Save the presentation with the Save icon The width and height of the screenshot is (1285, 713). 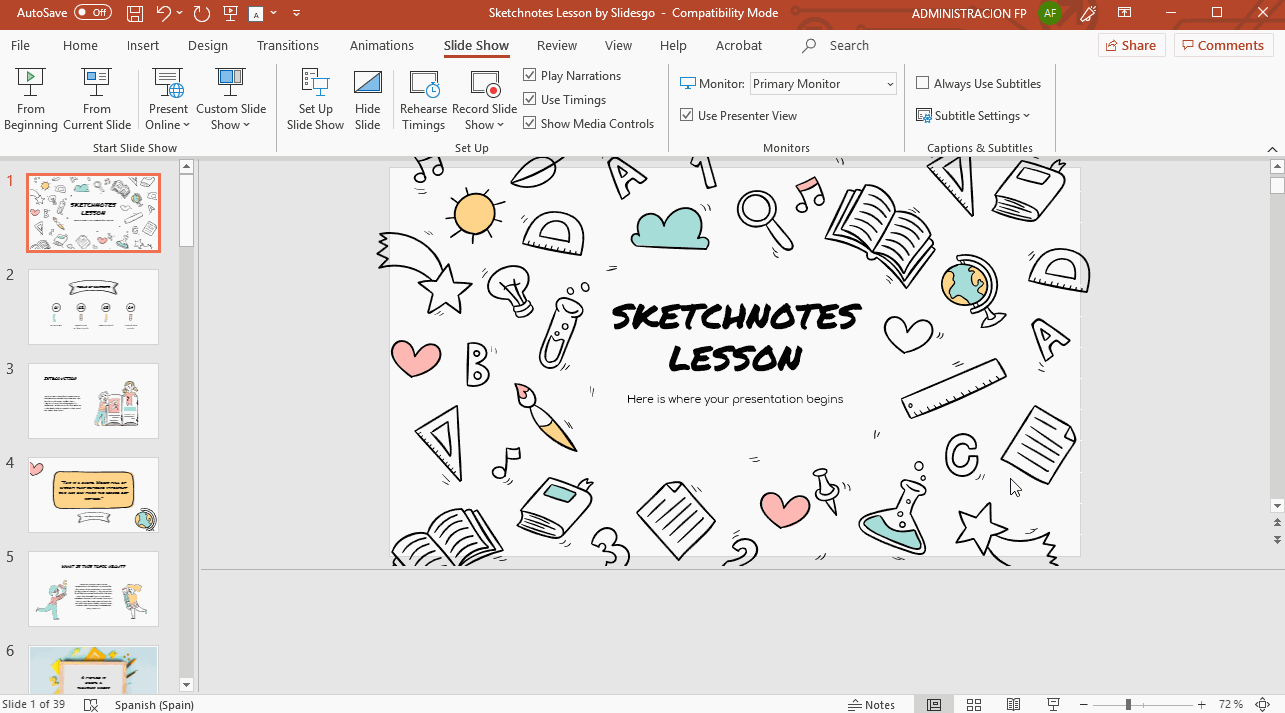tap(135, 14)
